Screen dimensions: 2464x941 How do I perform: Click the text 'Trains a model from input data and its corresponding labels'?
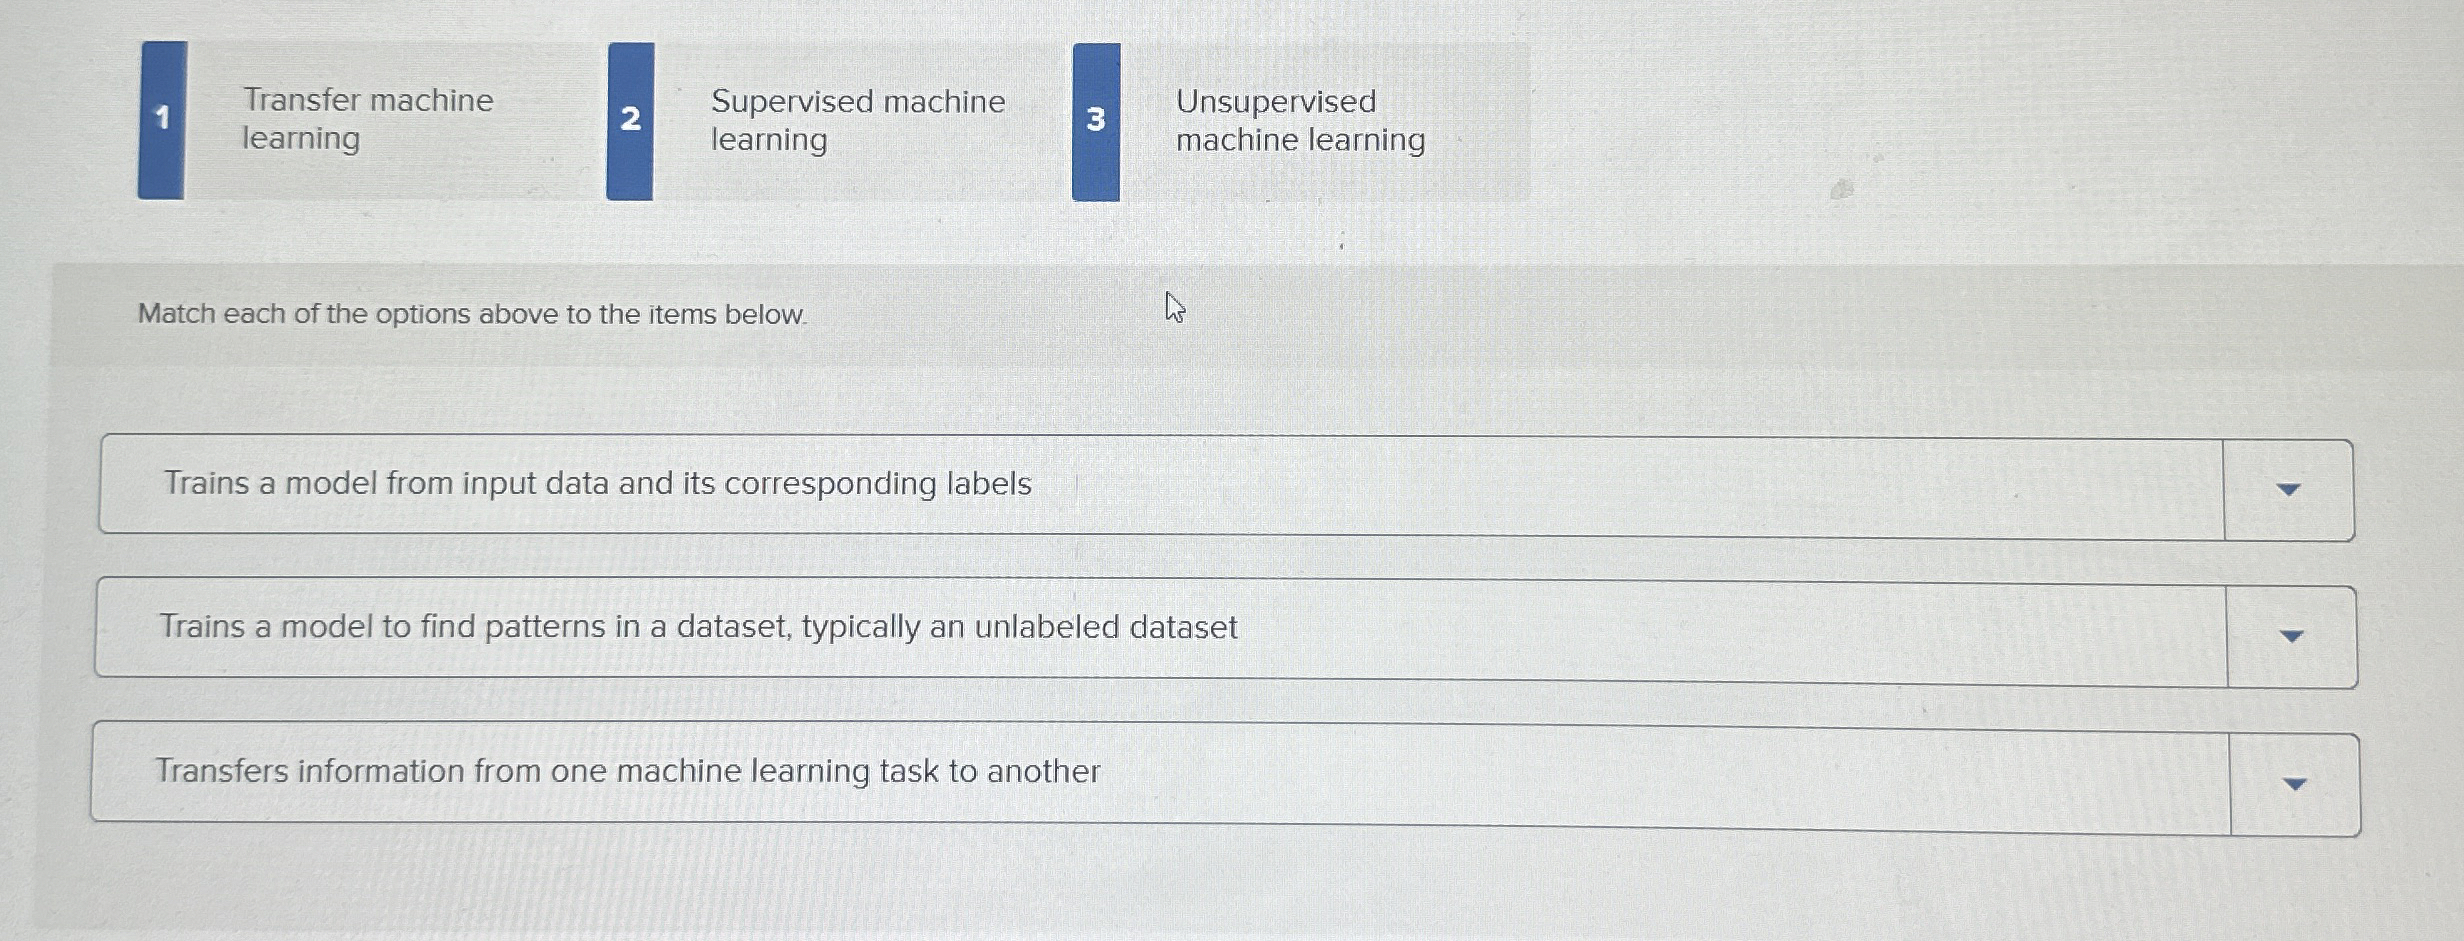(x=596, y=483)
